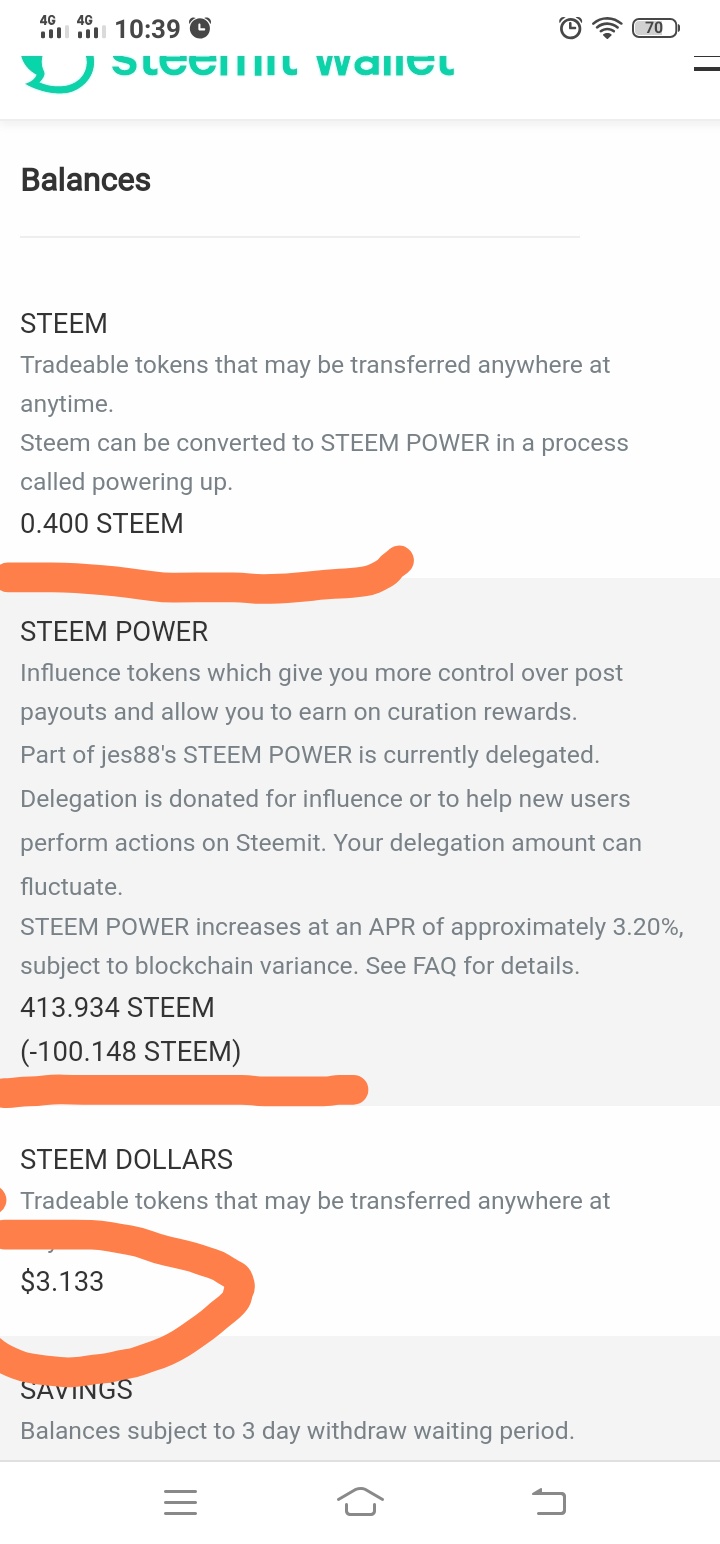Tap the alarm clock icon next to 10:39
This screenshot has width=720, height=1544.
click(200, 28)
